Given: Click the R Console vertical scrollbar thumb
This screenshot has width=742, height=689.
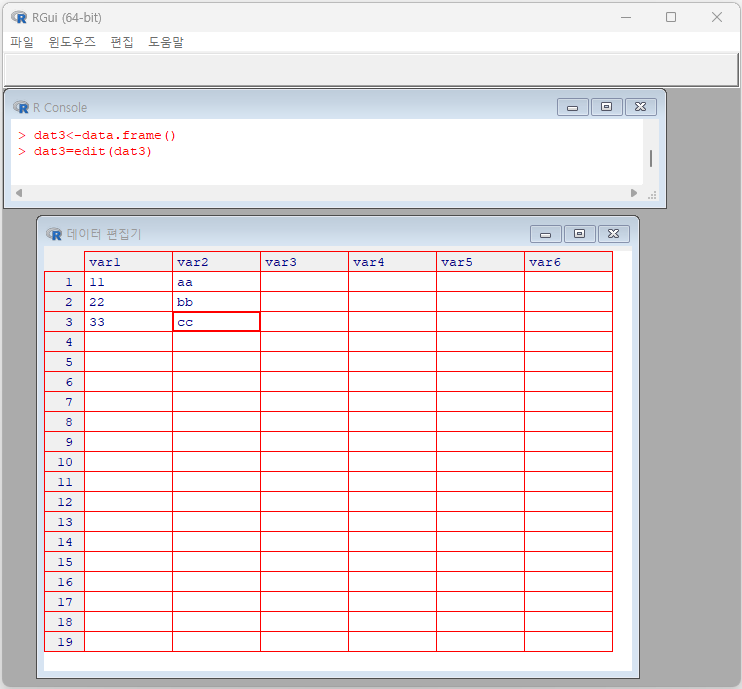Looking at the screenshot, I should tap(651, 159).
